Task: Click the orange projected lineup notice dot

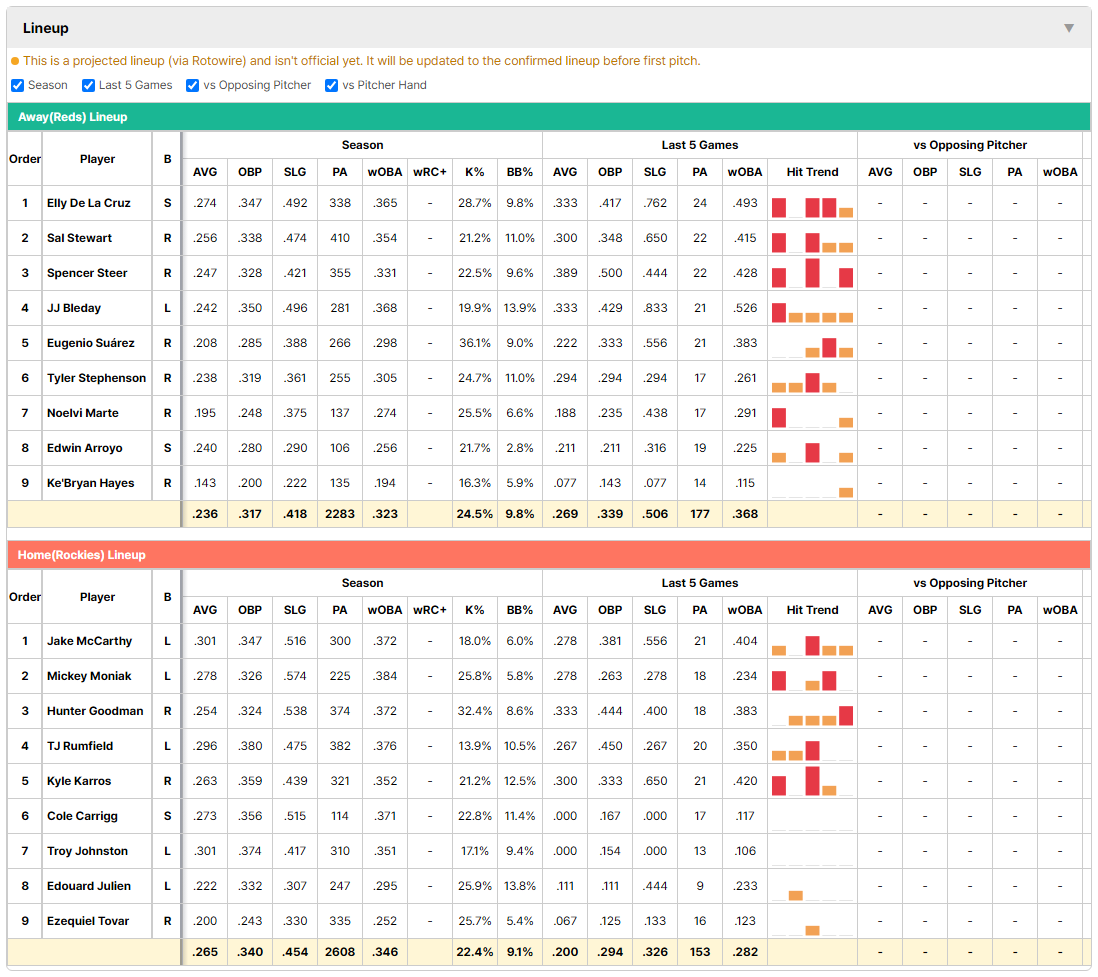Action: coord(15,61)
